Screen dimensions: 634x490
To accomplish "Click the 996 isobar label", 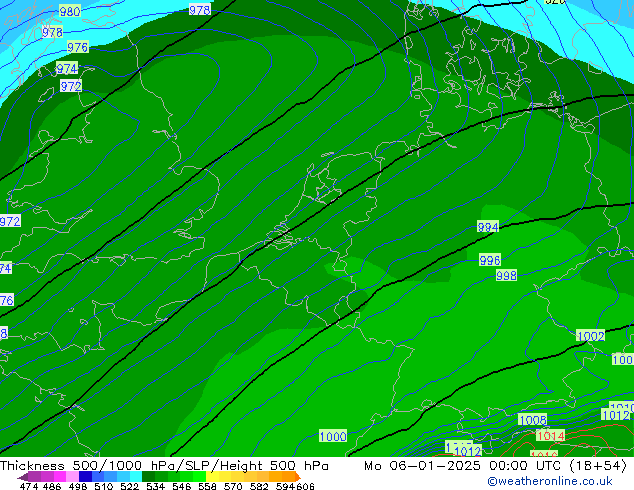I will click(490, 260).
